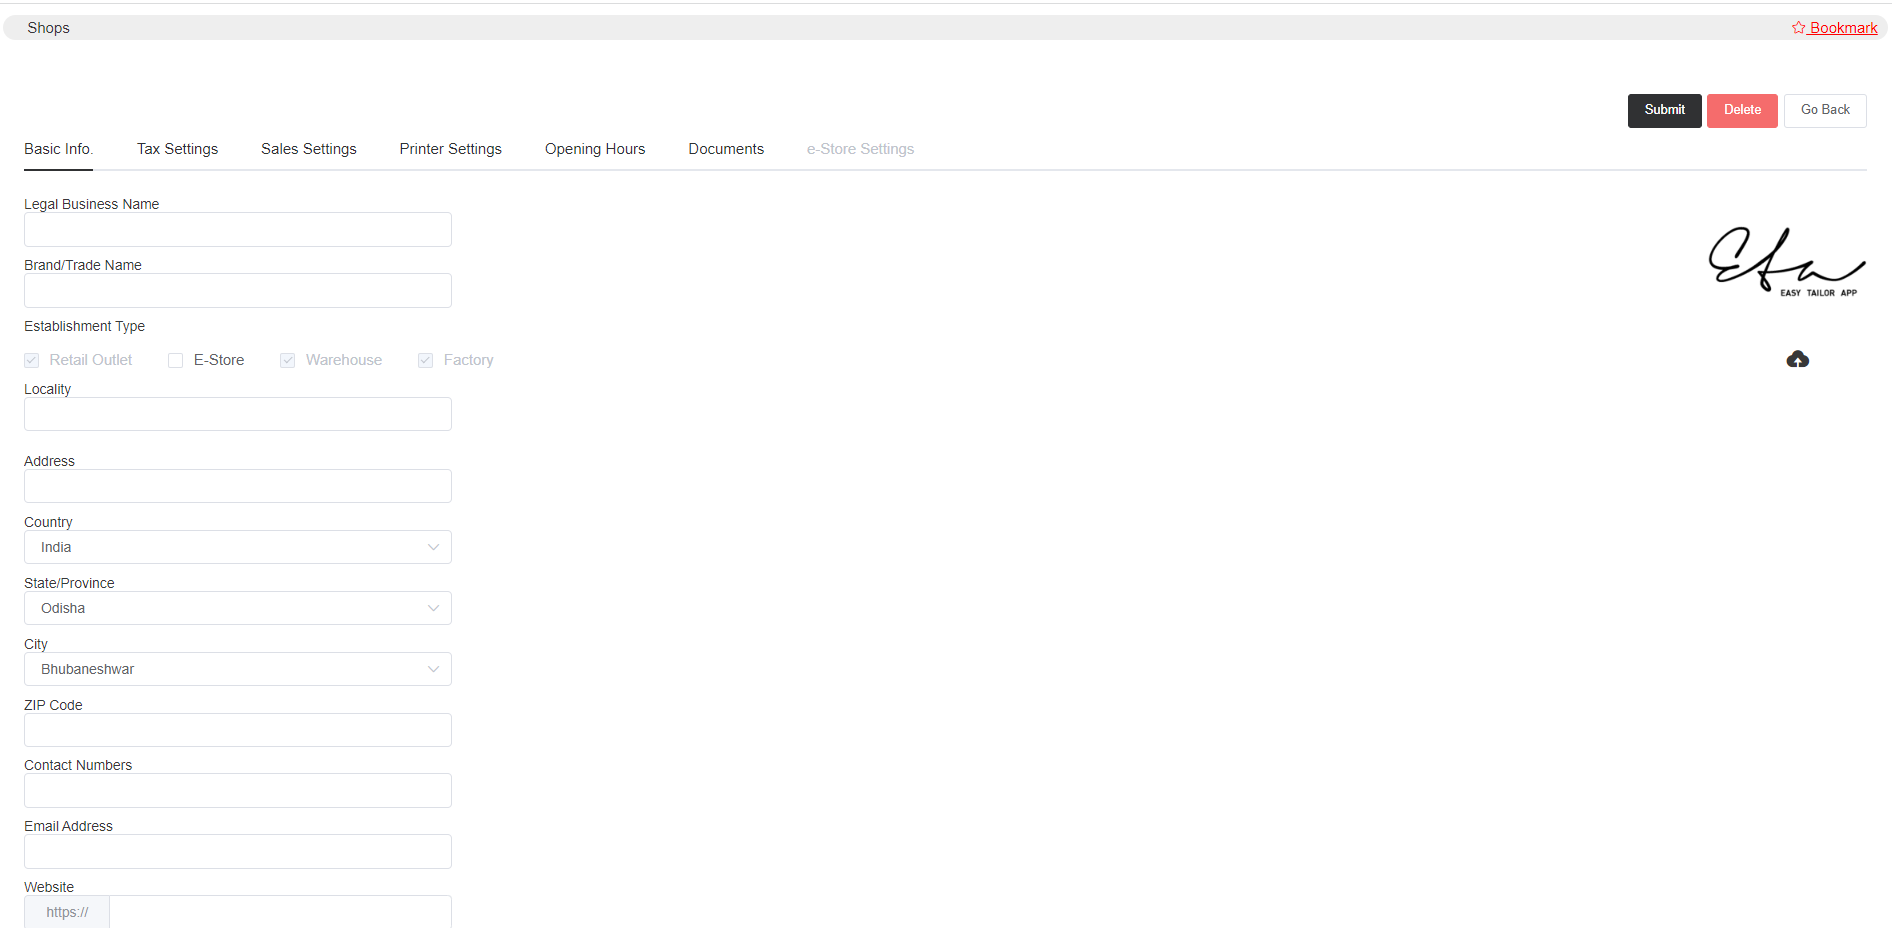Select the Documents tab
This screenshot has width=1892, height=928.
tap(725, 149)
